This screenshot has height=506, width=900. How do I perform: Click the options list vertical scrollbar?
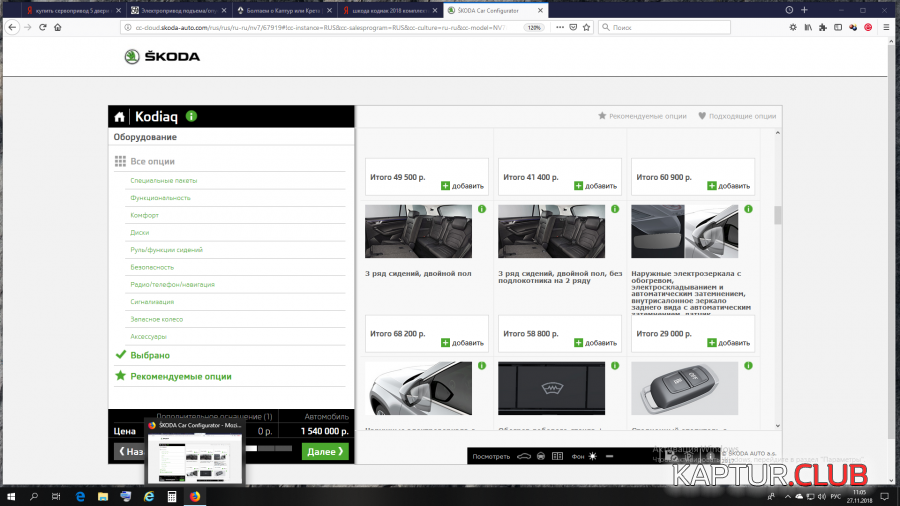point(777,216)
